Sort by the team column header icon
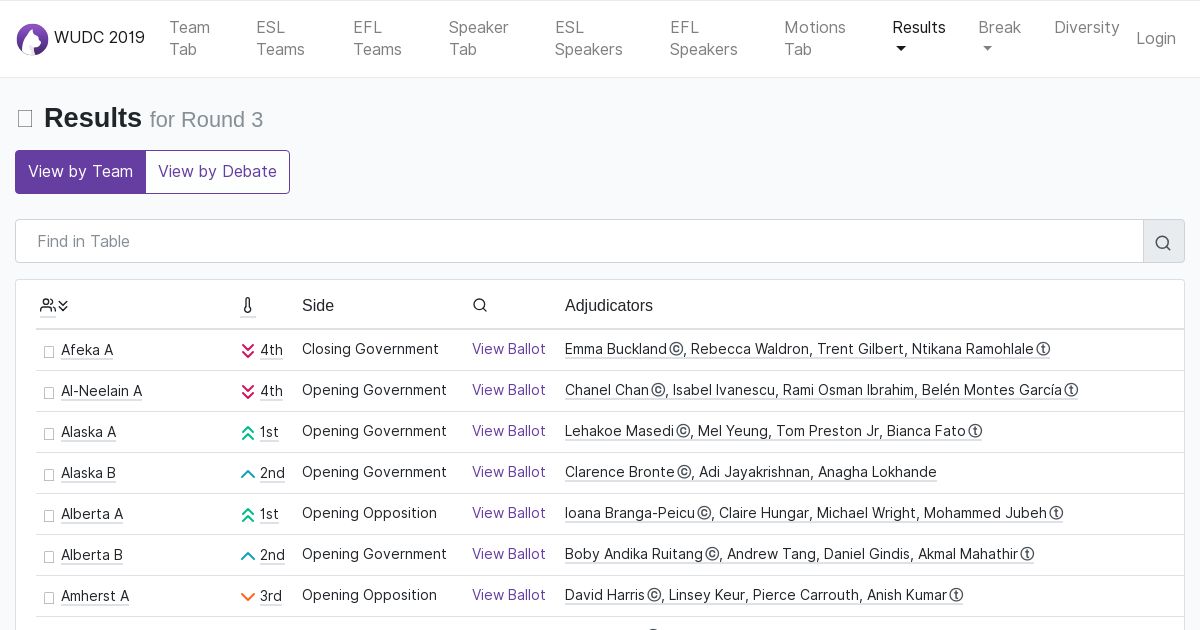 tap(54, 306)
